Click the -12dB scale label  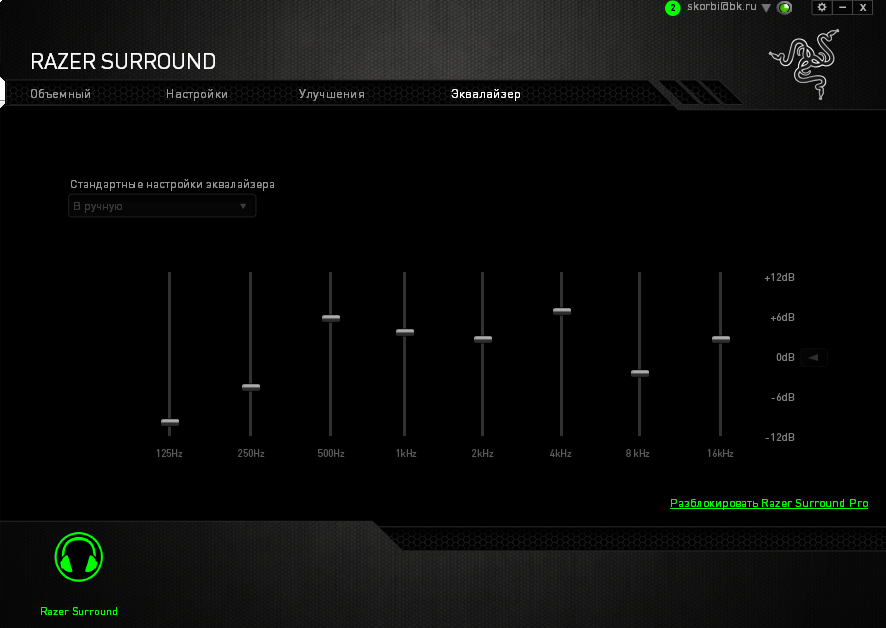780,438
